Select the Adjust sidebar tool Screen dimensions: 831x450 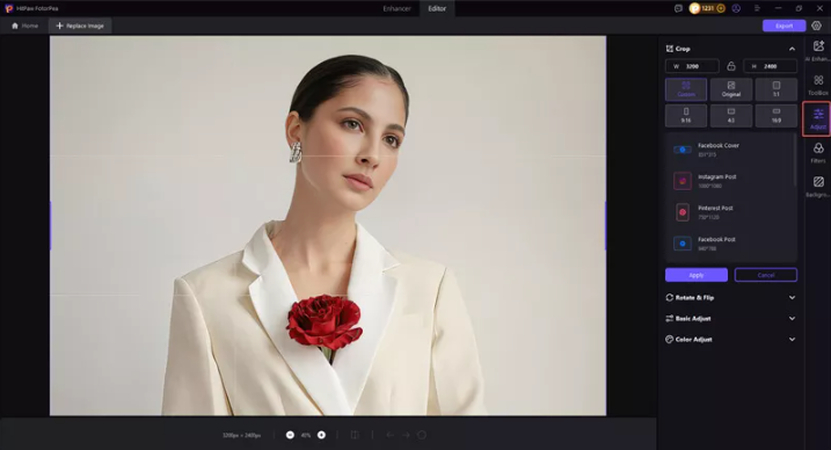pos(818,119)
